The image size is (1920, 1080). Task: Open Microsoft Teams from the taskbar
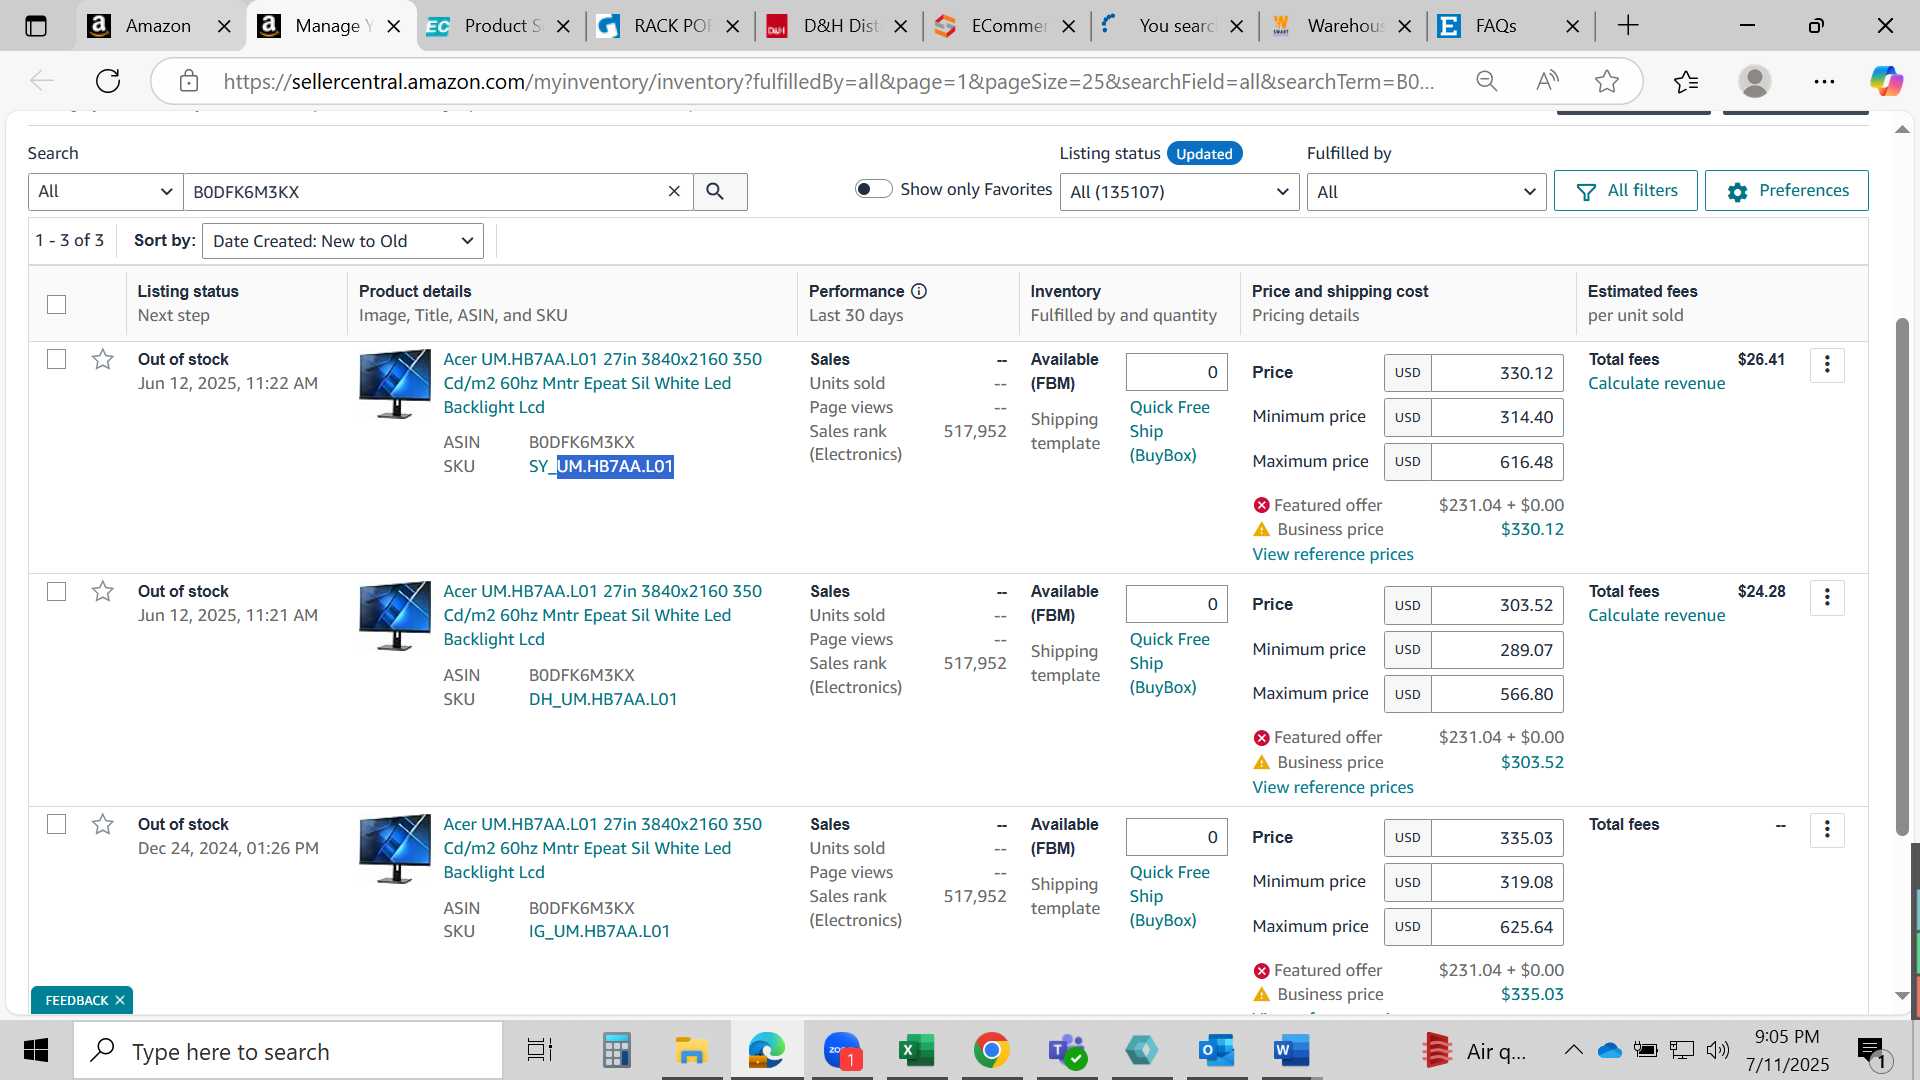[1066, 1051]
